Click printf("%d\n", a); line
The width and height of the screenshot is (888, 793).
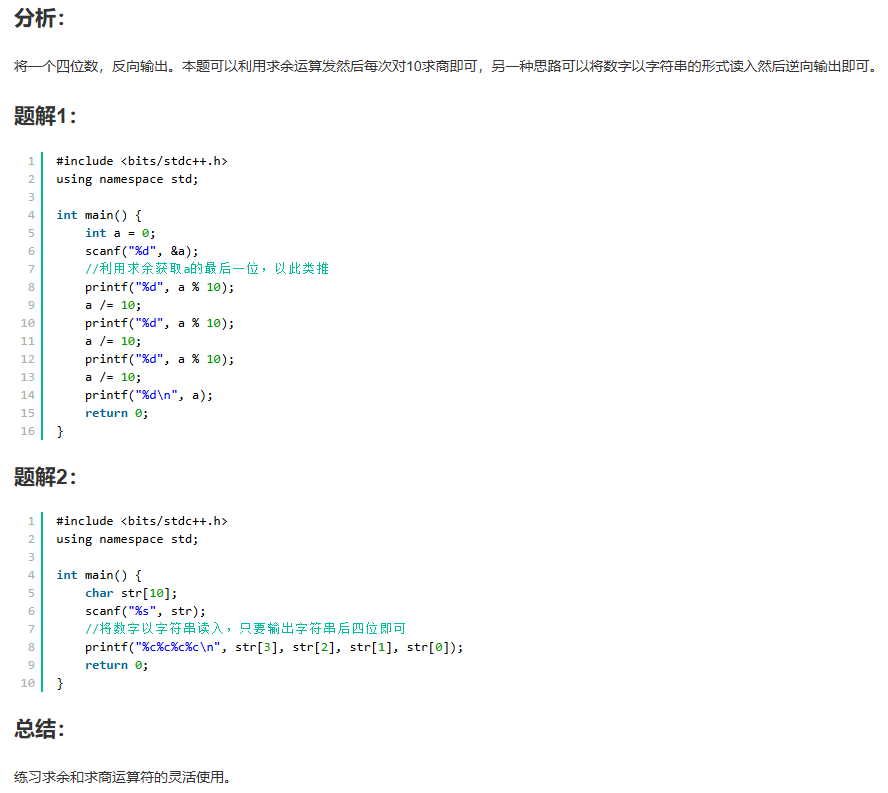(x=149, y=395)
